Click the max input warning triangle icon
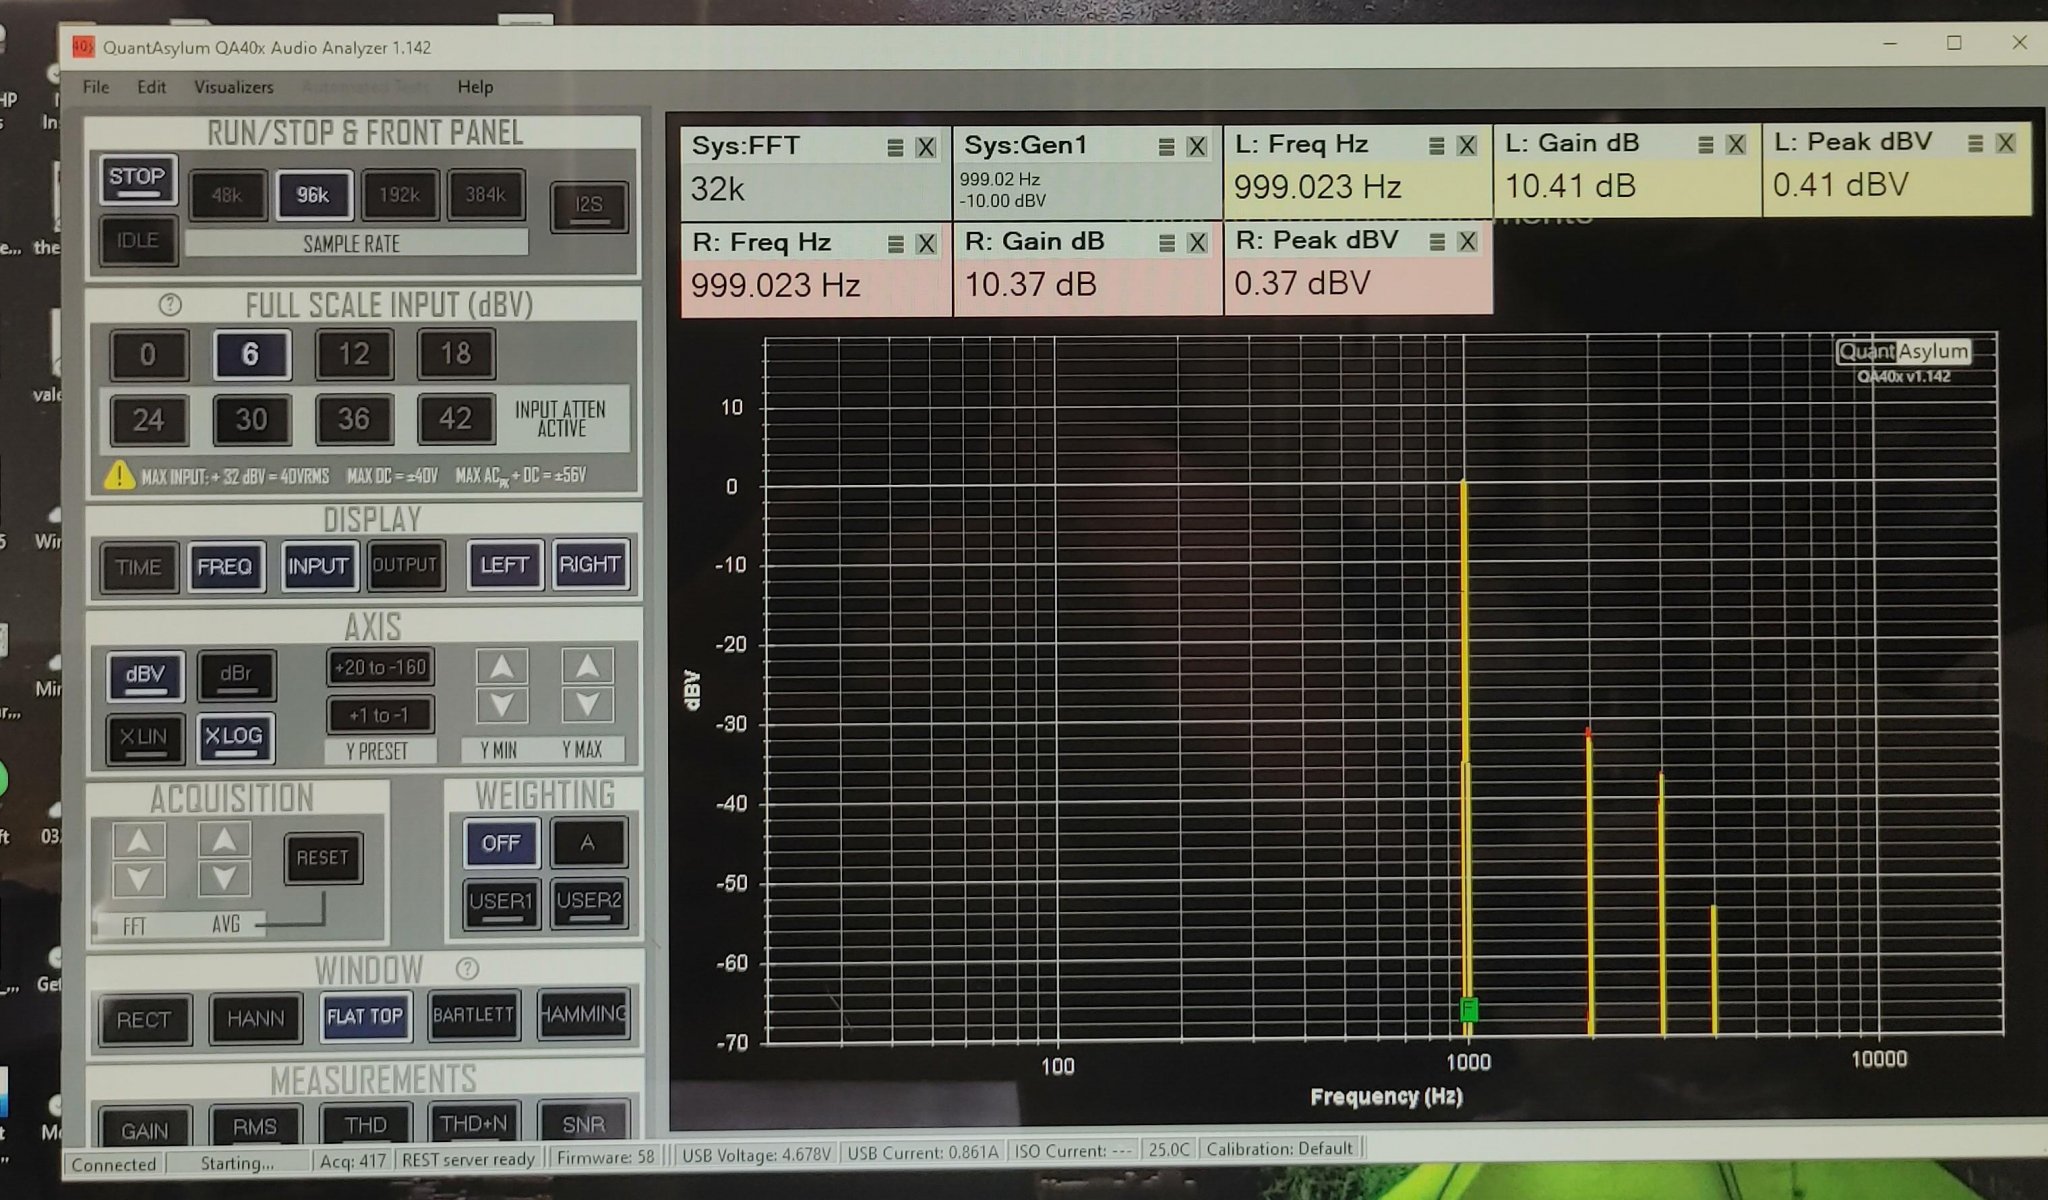The width and height of the screenshot is (2048, 1200). [119, 475]
